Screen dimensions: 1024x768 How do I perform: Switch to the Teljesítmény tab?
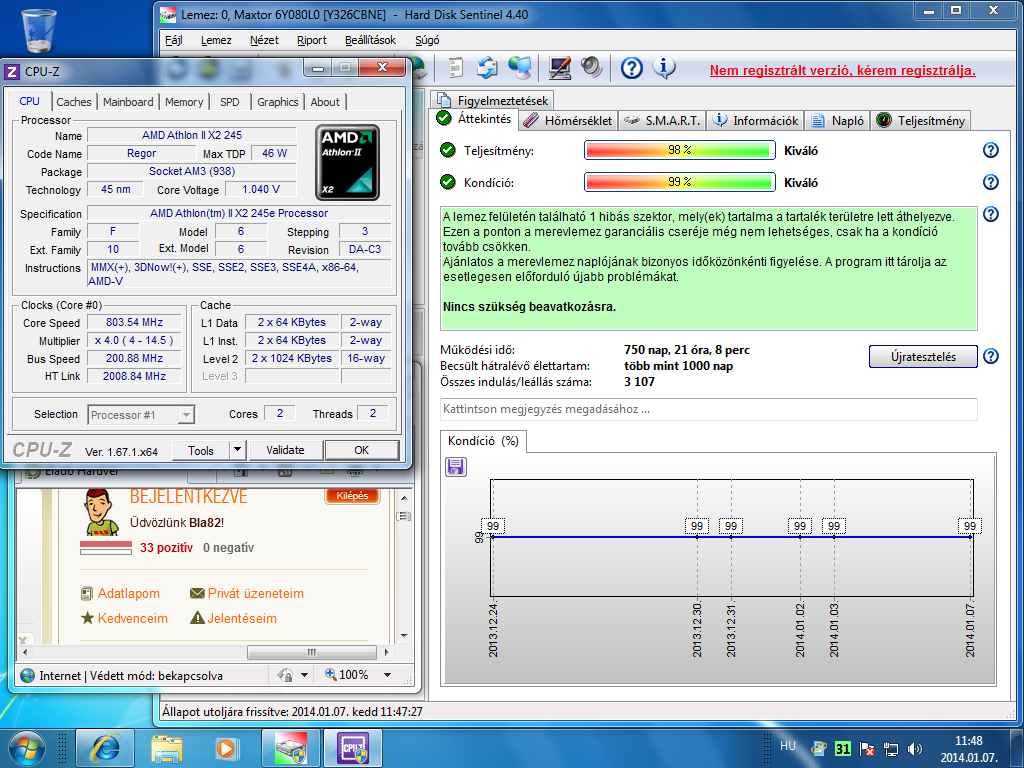click(x=921, y=120)
